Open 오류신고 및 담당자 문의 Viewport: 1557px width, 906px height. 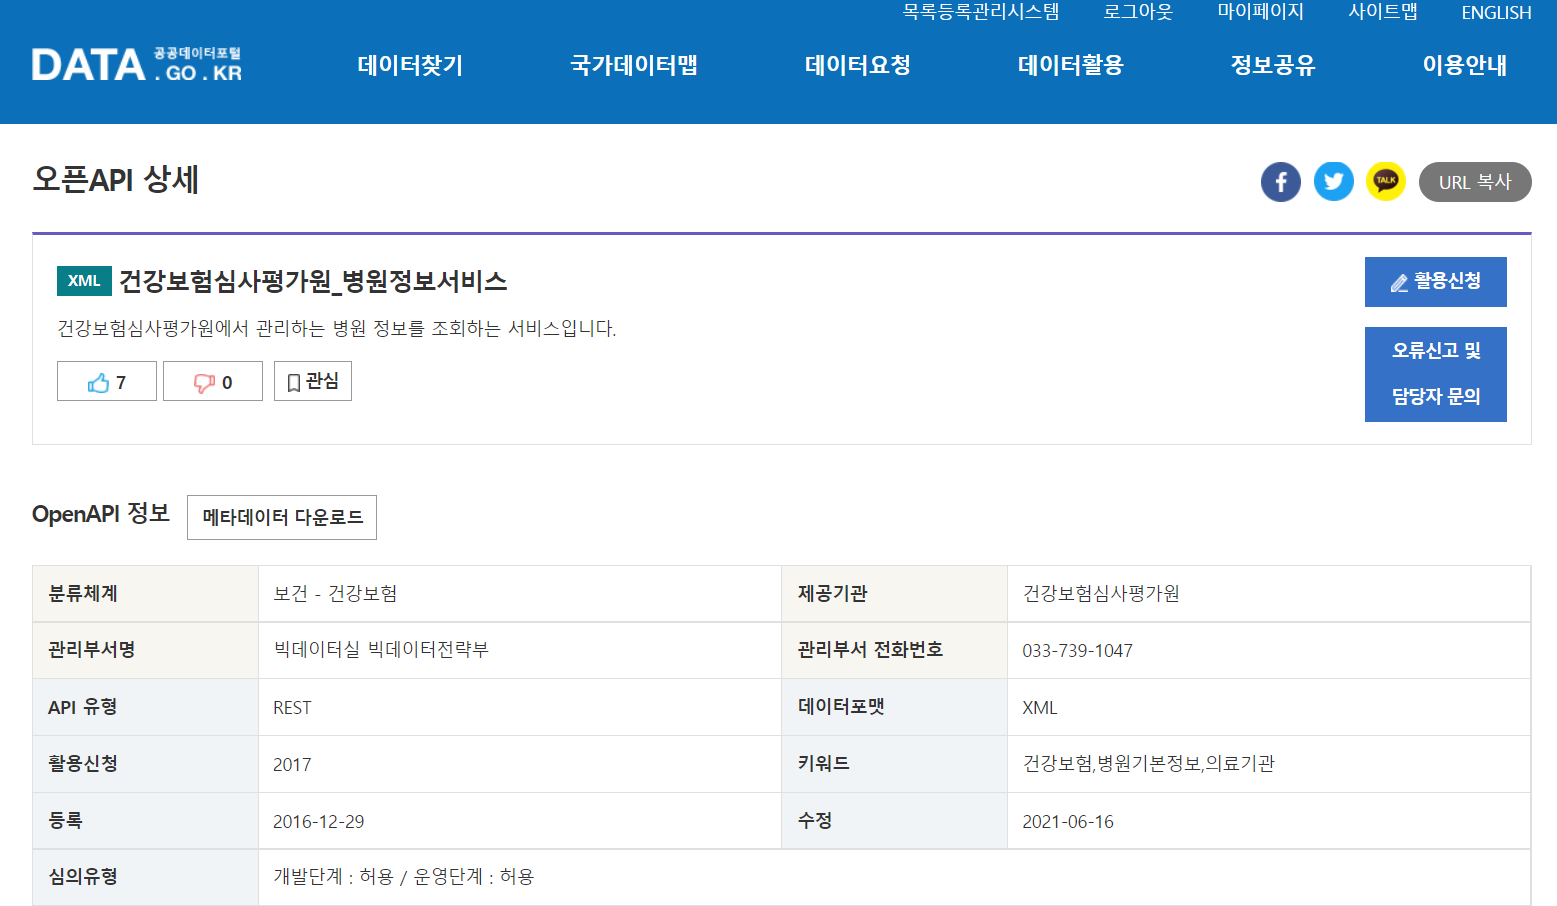click(1436, 374)
